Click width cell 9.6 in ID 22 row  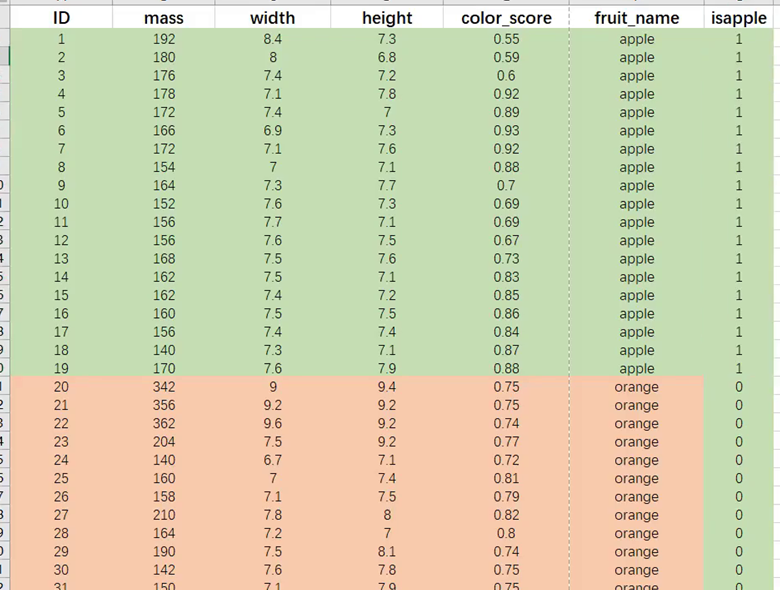(x=273, y=423)
